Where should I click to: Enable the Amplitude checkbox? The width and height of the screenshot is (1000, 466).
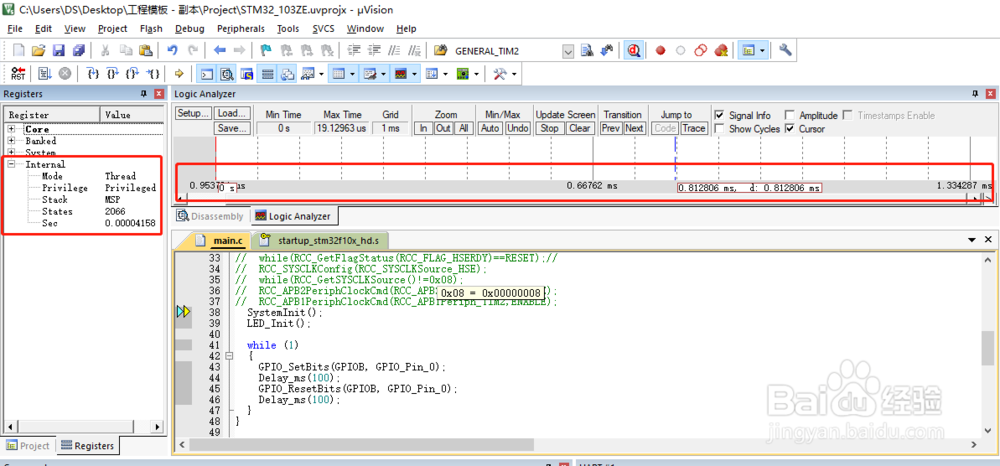coord(790,115)
